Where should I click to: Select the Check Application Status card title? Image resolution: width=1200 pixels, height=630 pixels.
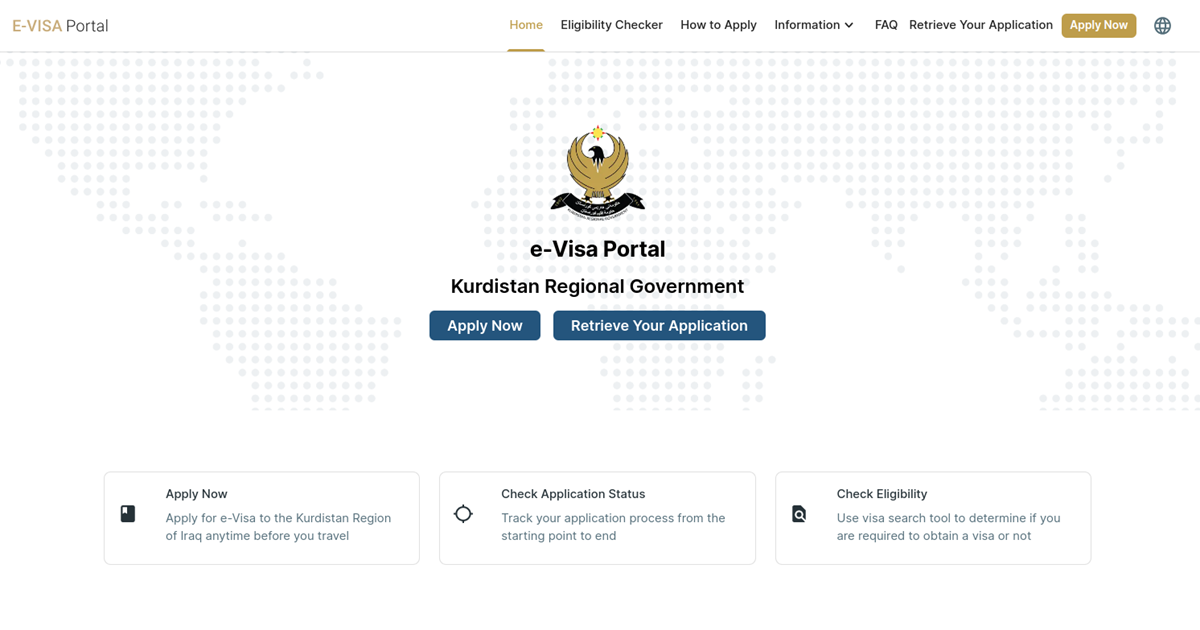[x=573, y=494]
